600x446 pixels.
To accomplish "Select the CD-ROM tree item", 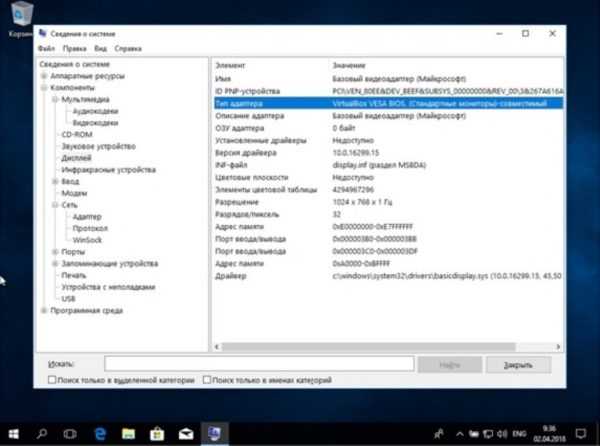I will (x=77, y=135).
